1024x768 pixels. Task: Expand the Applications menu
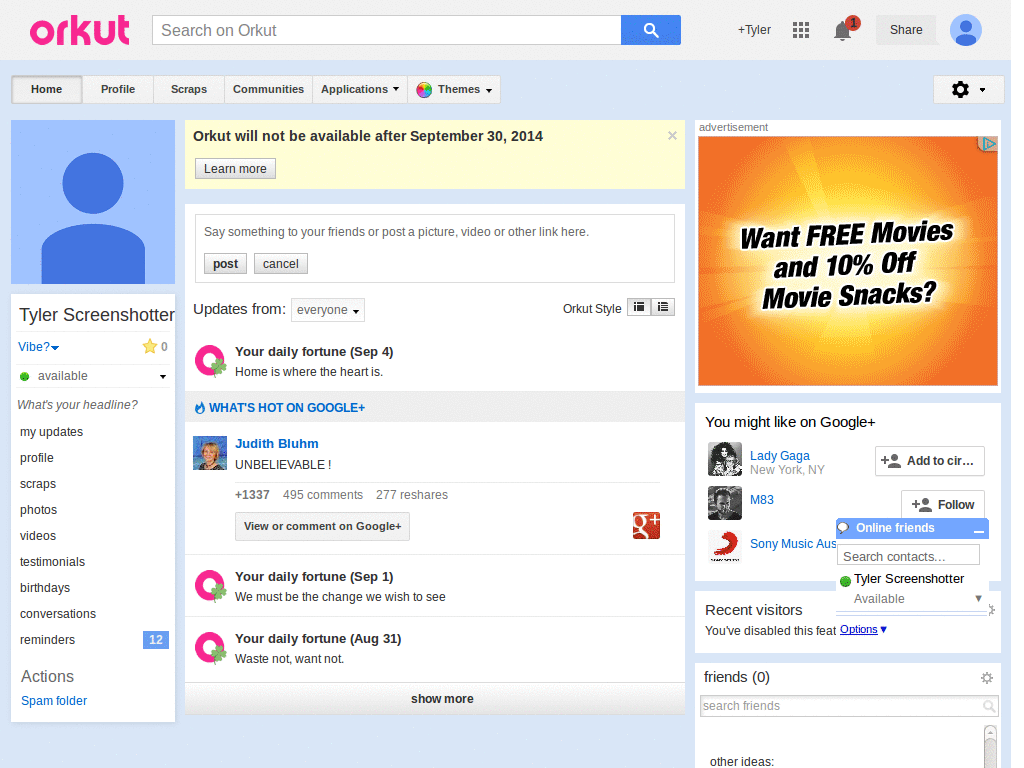point(359,89)
